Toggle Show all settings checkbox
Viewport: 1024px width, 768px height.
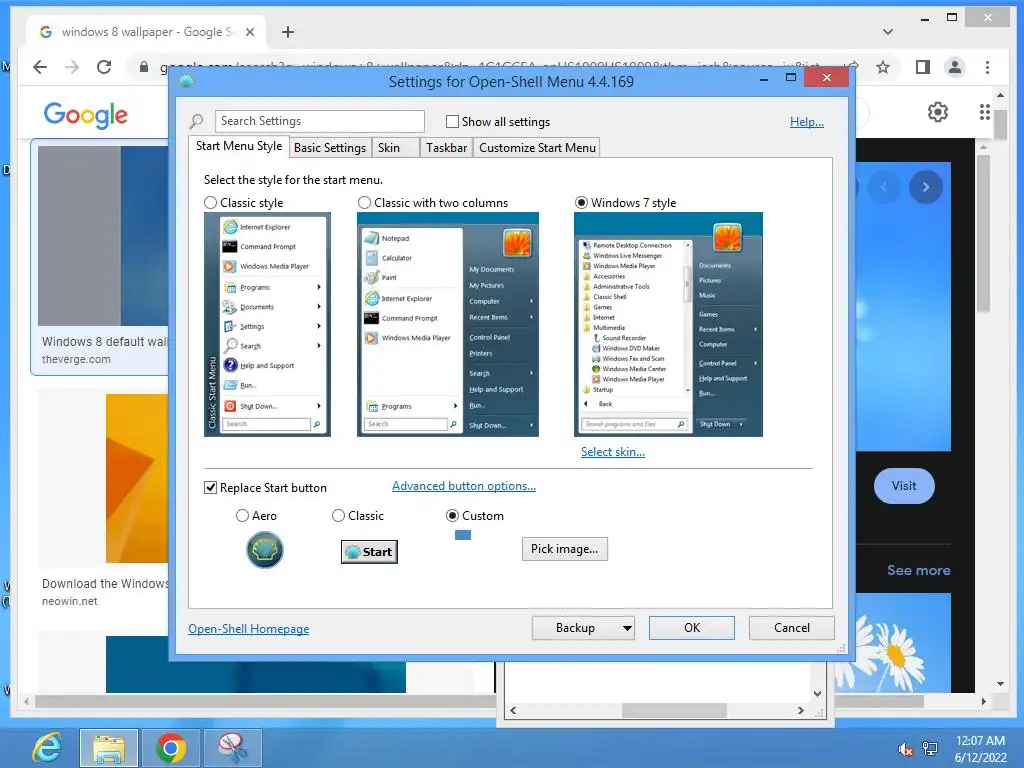452,121
